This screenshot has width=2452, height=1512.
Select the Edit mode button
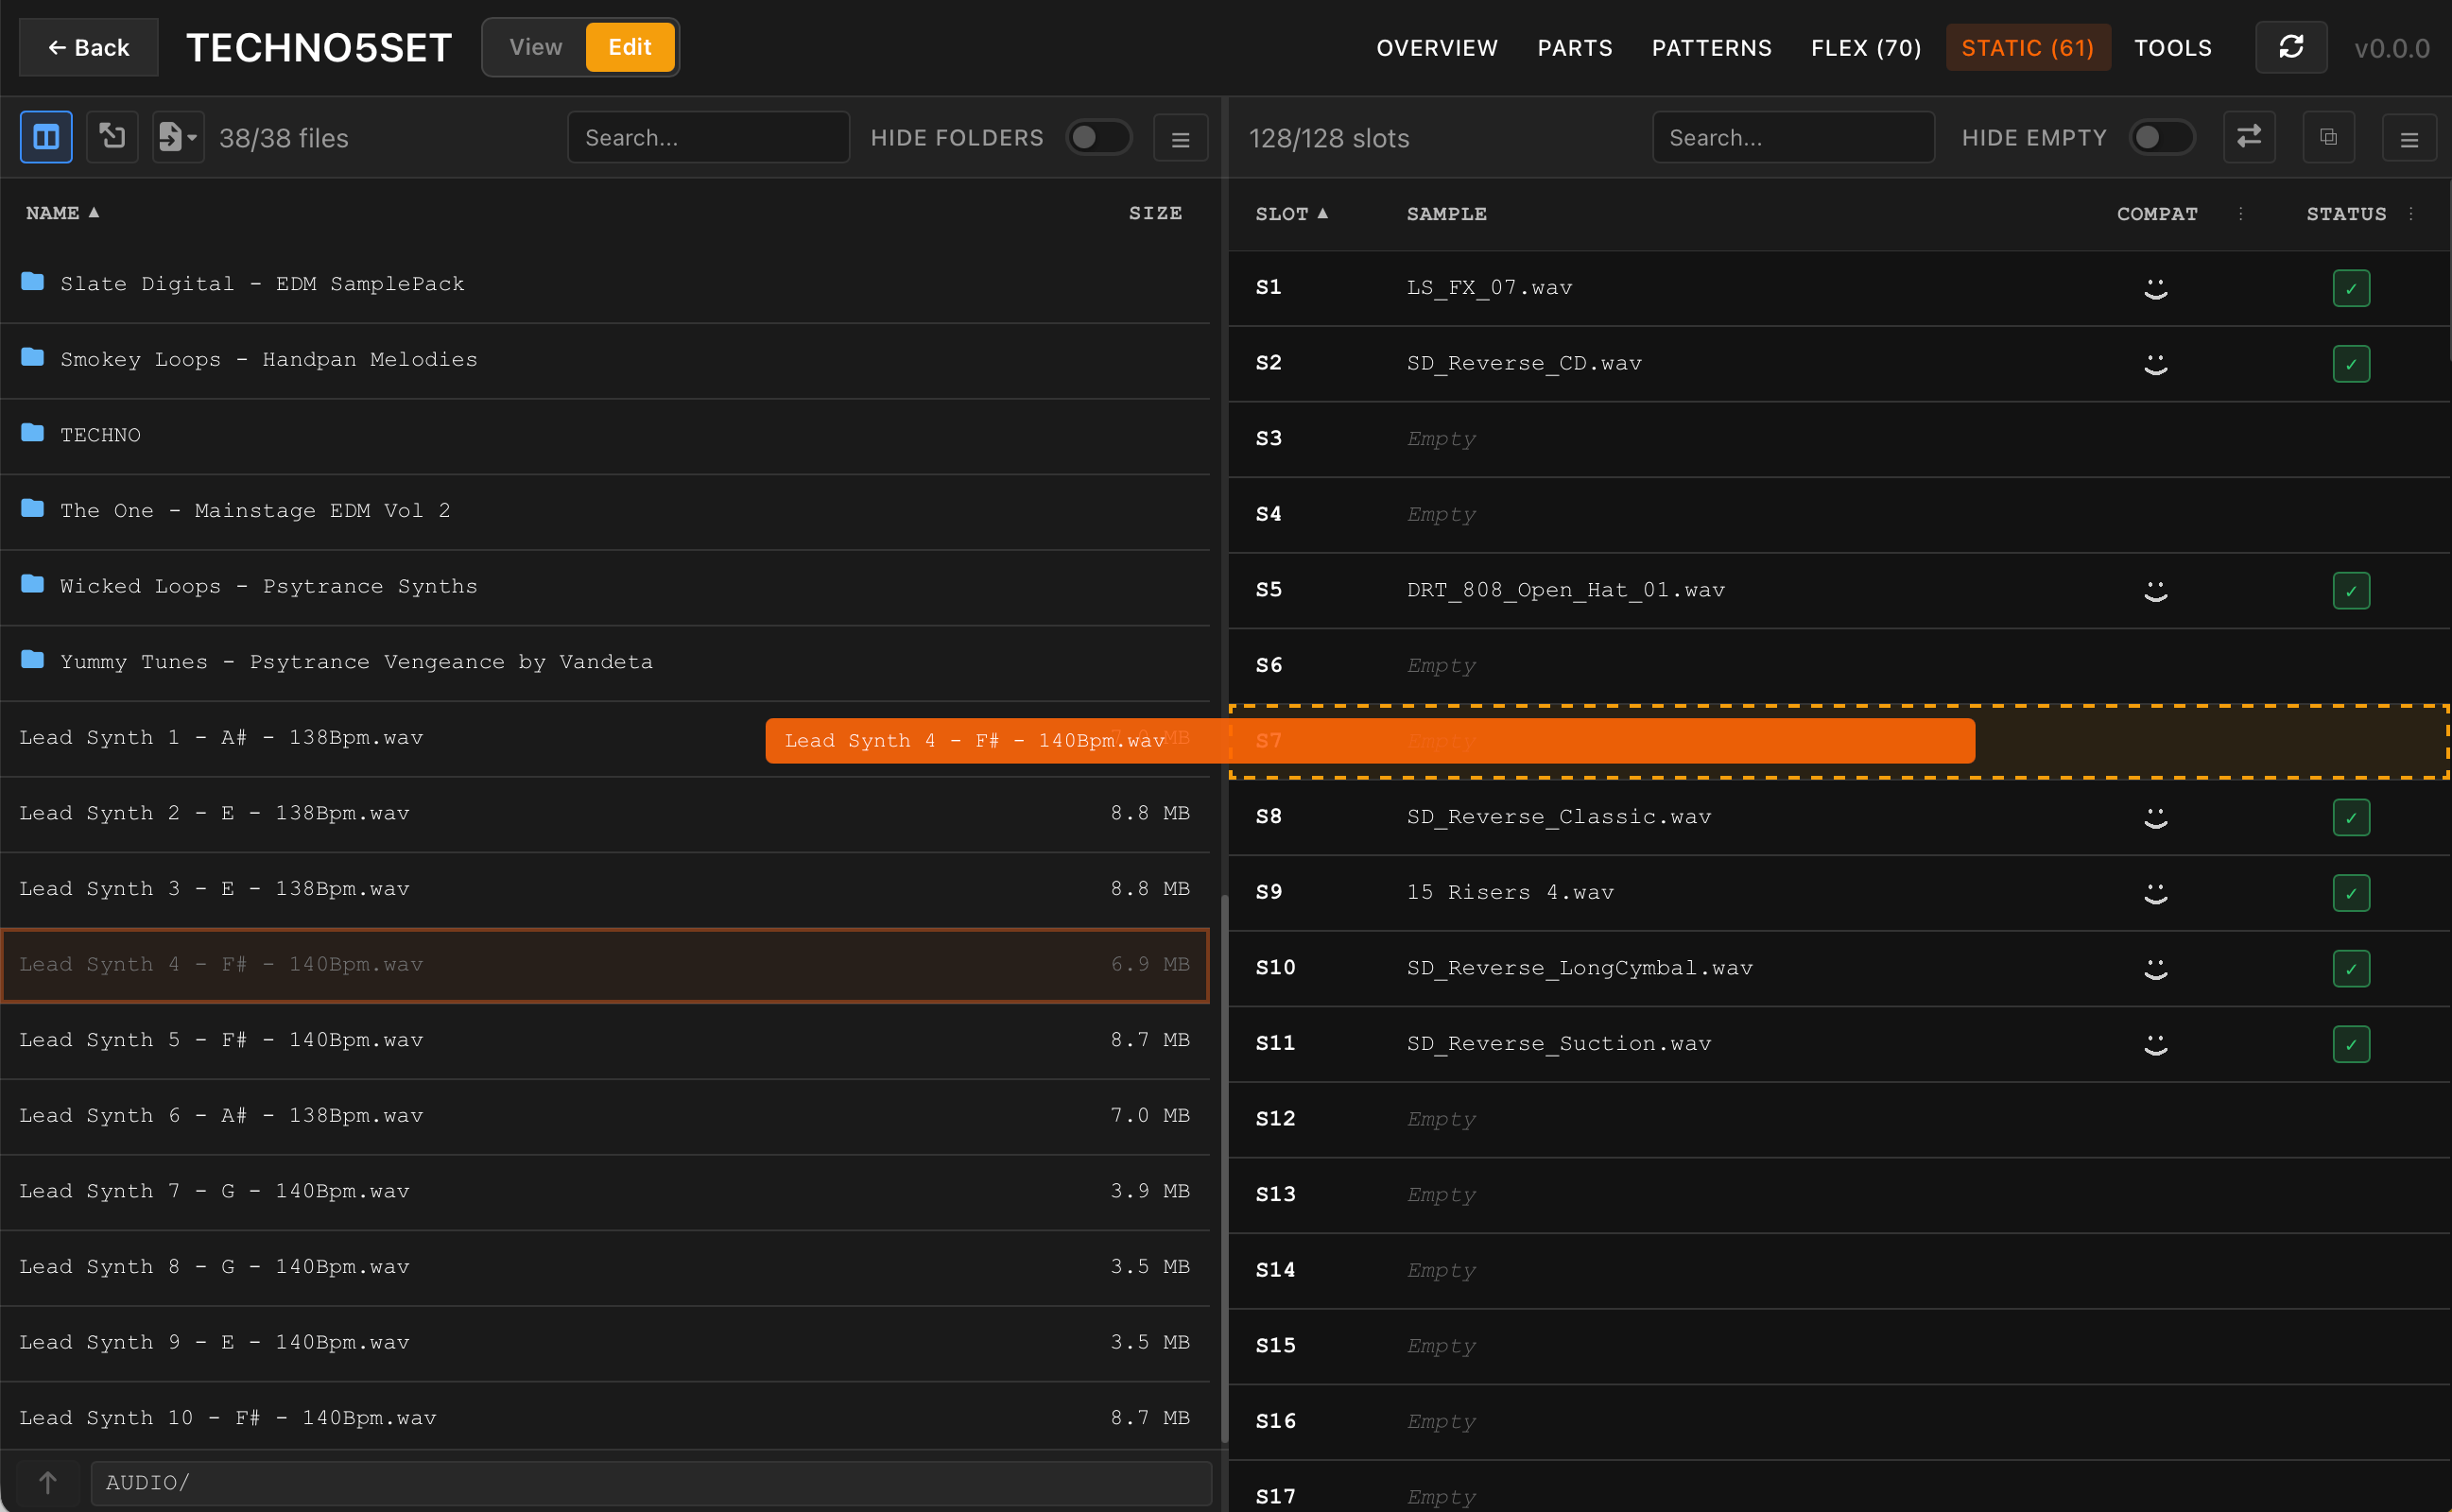pos(629,47)
